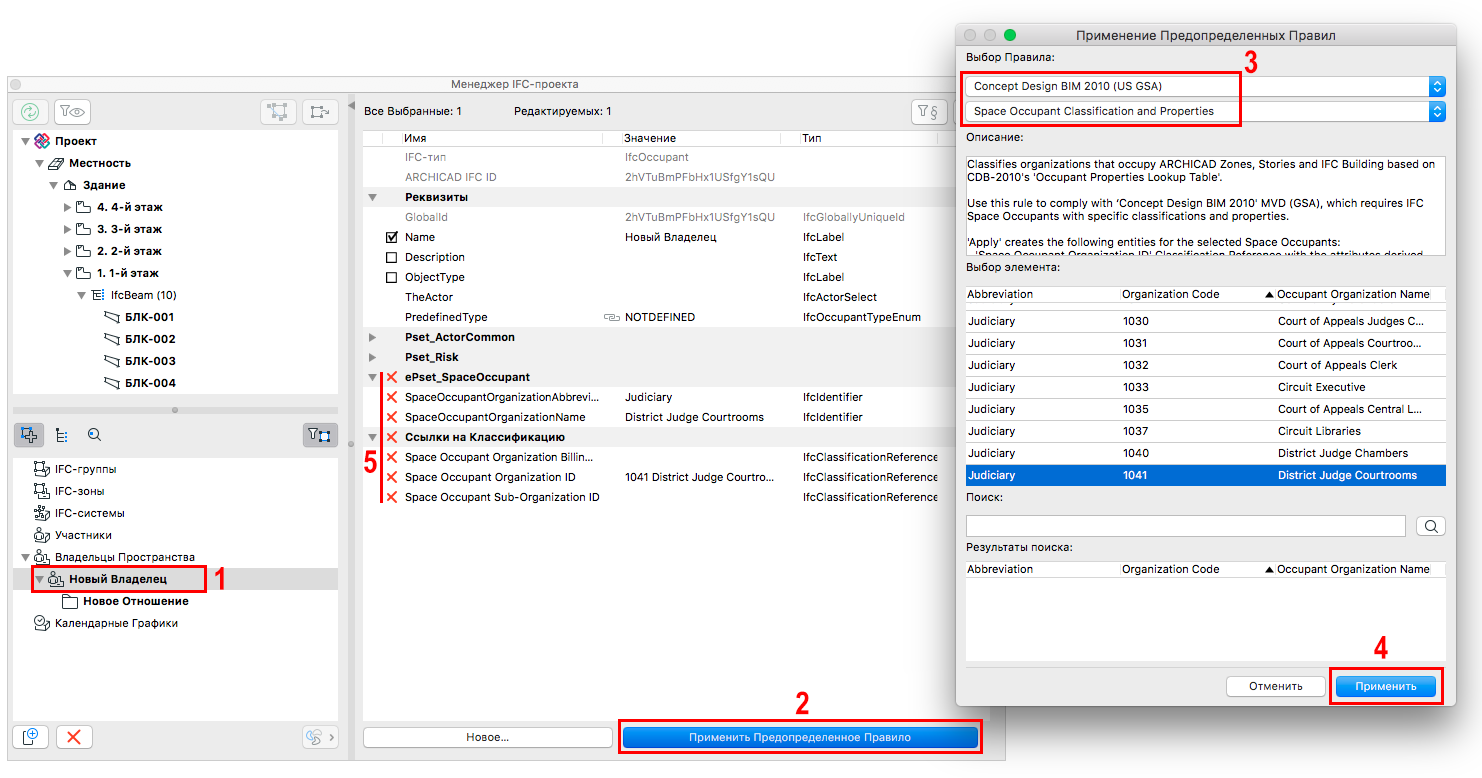This screenshot has width=1482, height=778.
Task: Collapse Владельцы Пространства group
Action: [x=26, y=557]
